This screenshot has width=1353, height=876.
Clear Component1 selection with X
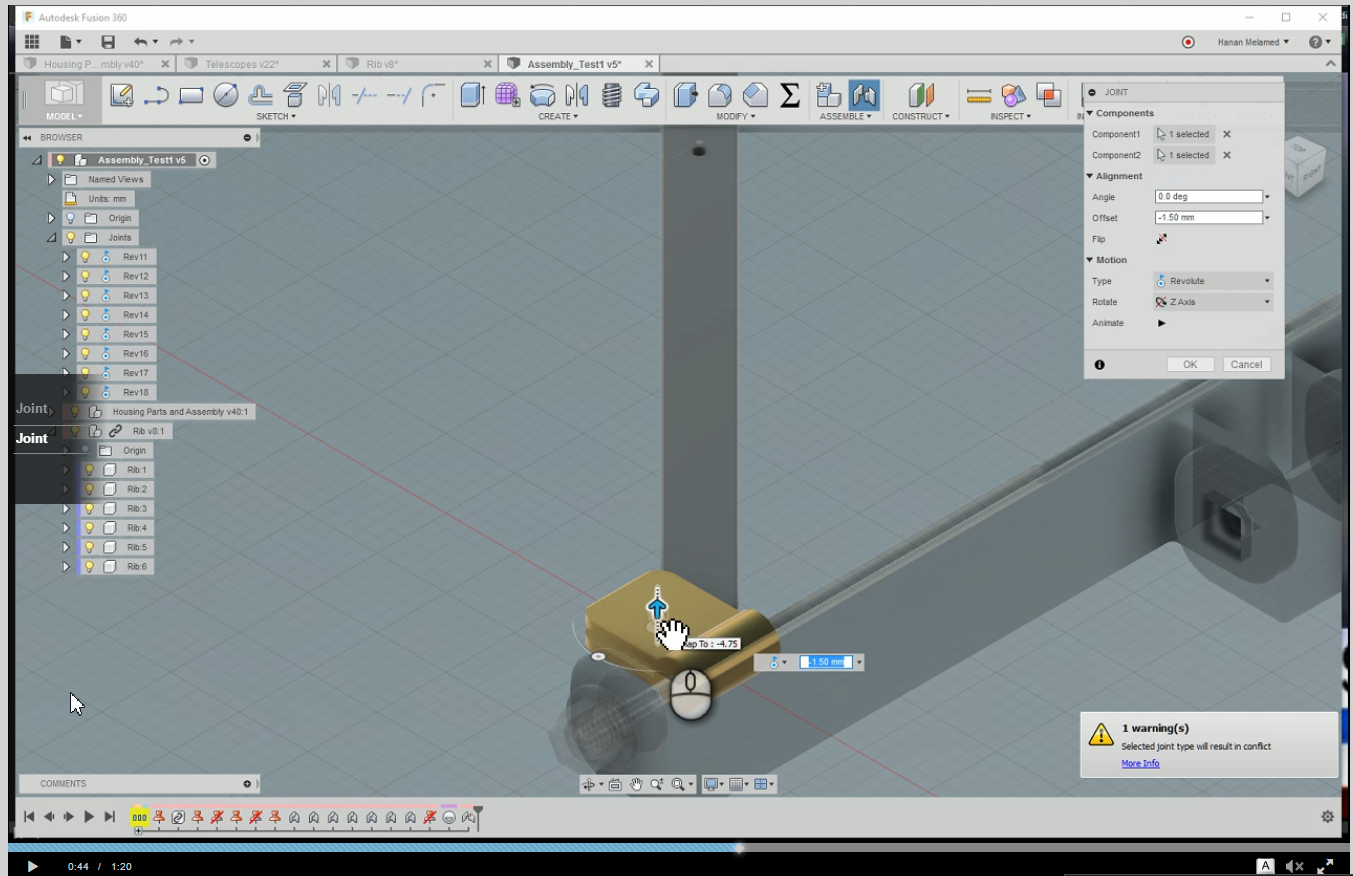coord(1227,134)
